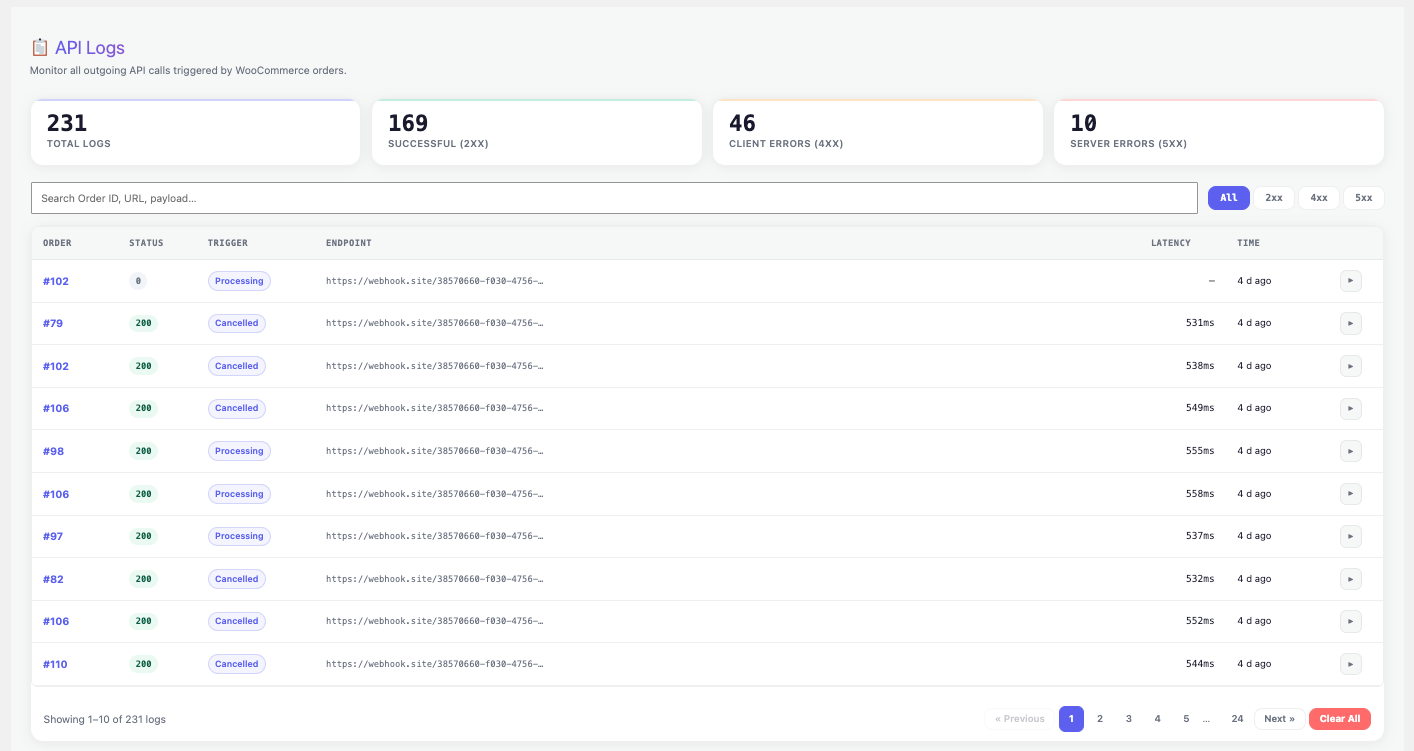The height and width of the screenshot is (751, 1414).
Task: Expand details for order #79 log
Action: click(1350, 323)
